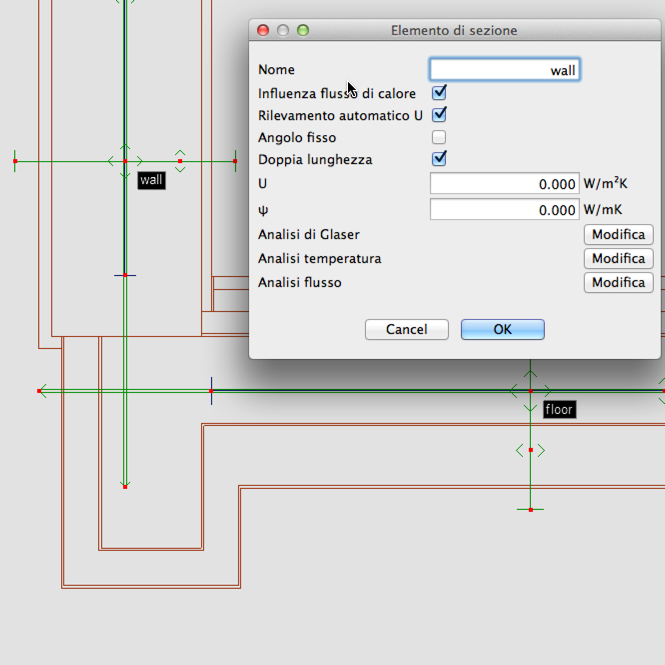Select red endpoint at bottom of wall line
Image resolution: width=665 pixels, height=665 pixels.
pyautogui.click(x=125, y=487)
